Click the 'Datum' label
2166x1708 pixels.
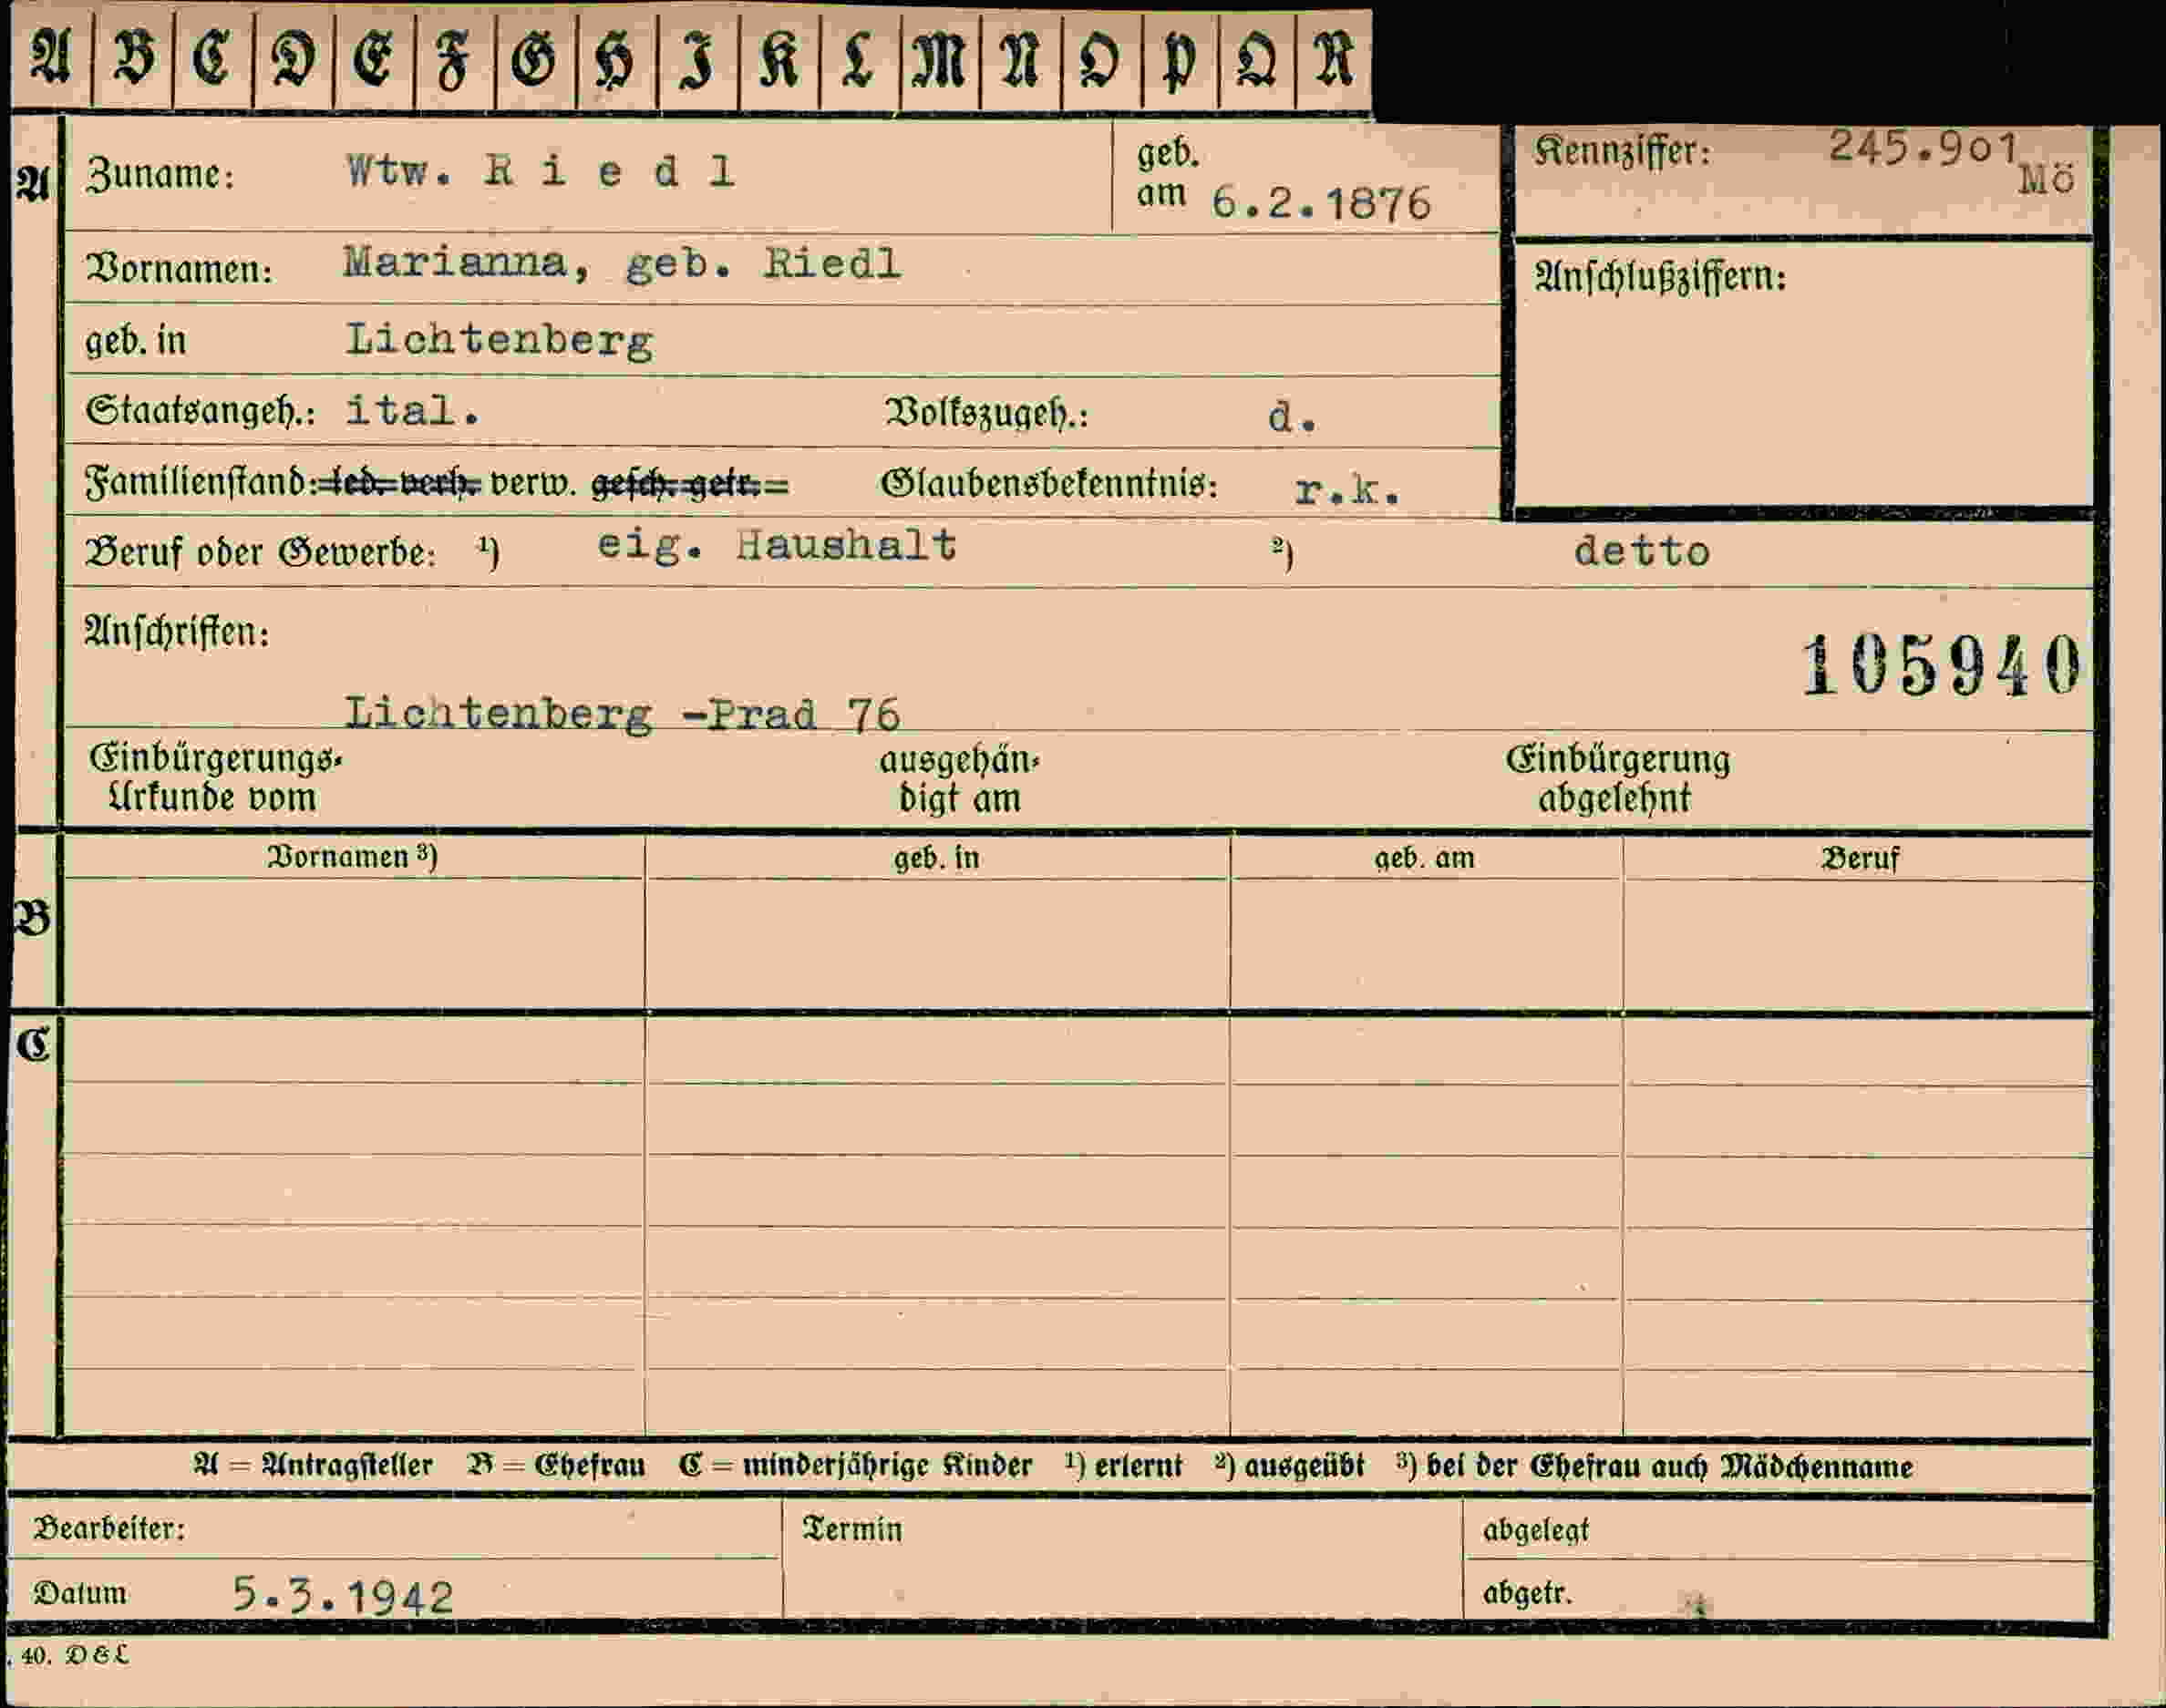80,1593
